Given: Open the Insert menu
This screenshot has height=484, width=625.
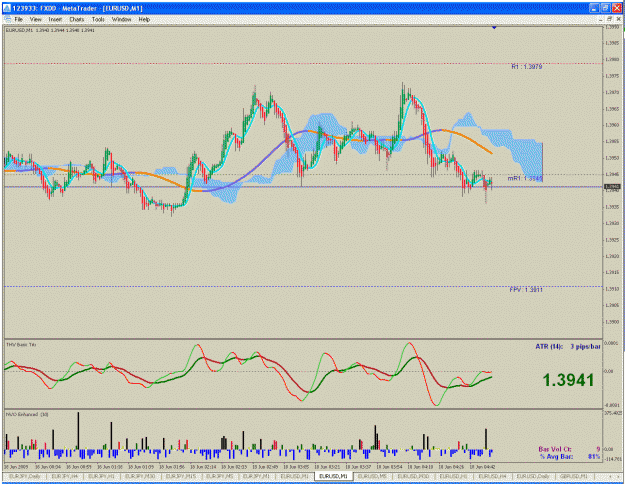Looking at the screenshot, I should pos(55,19).
